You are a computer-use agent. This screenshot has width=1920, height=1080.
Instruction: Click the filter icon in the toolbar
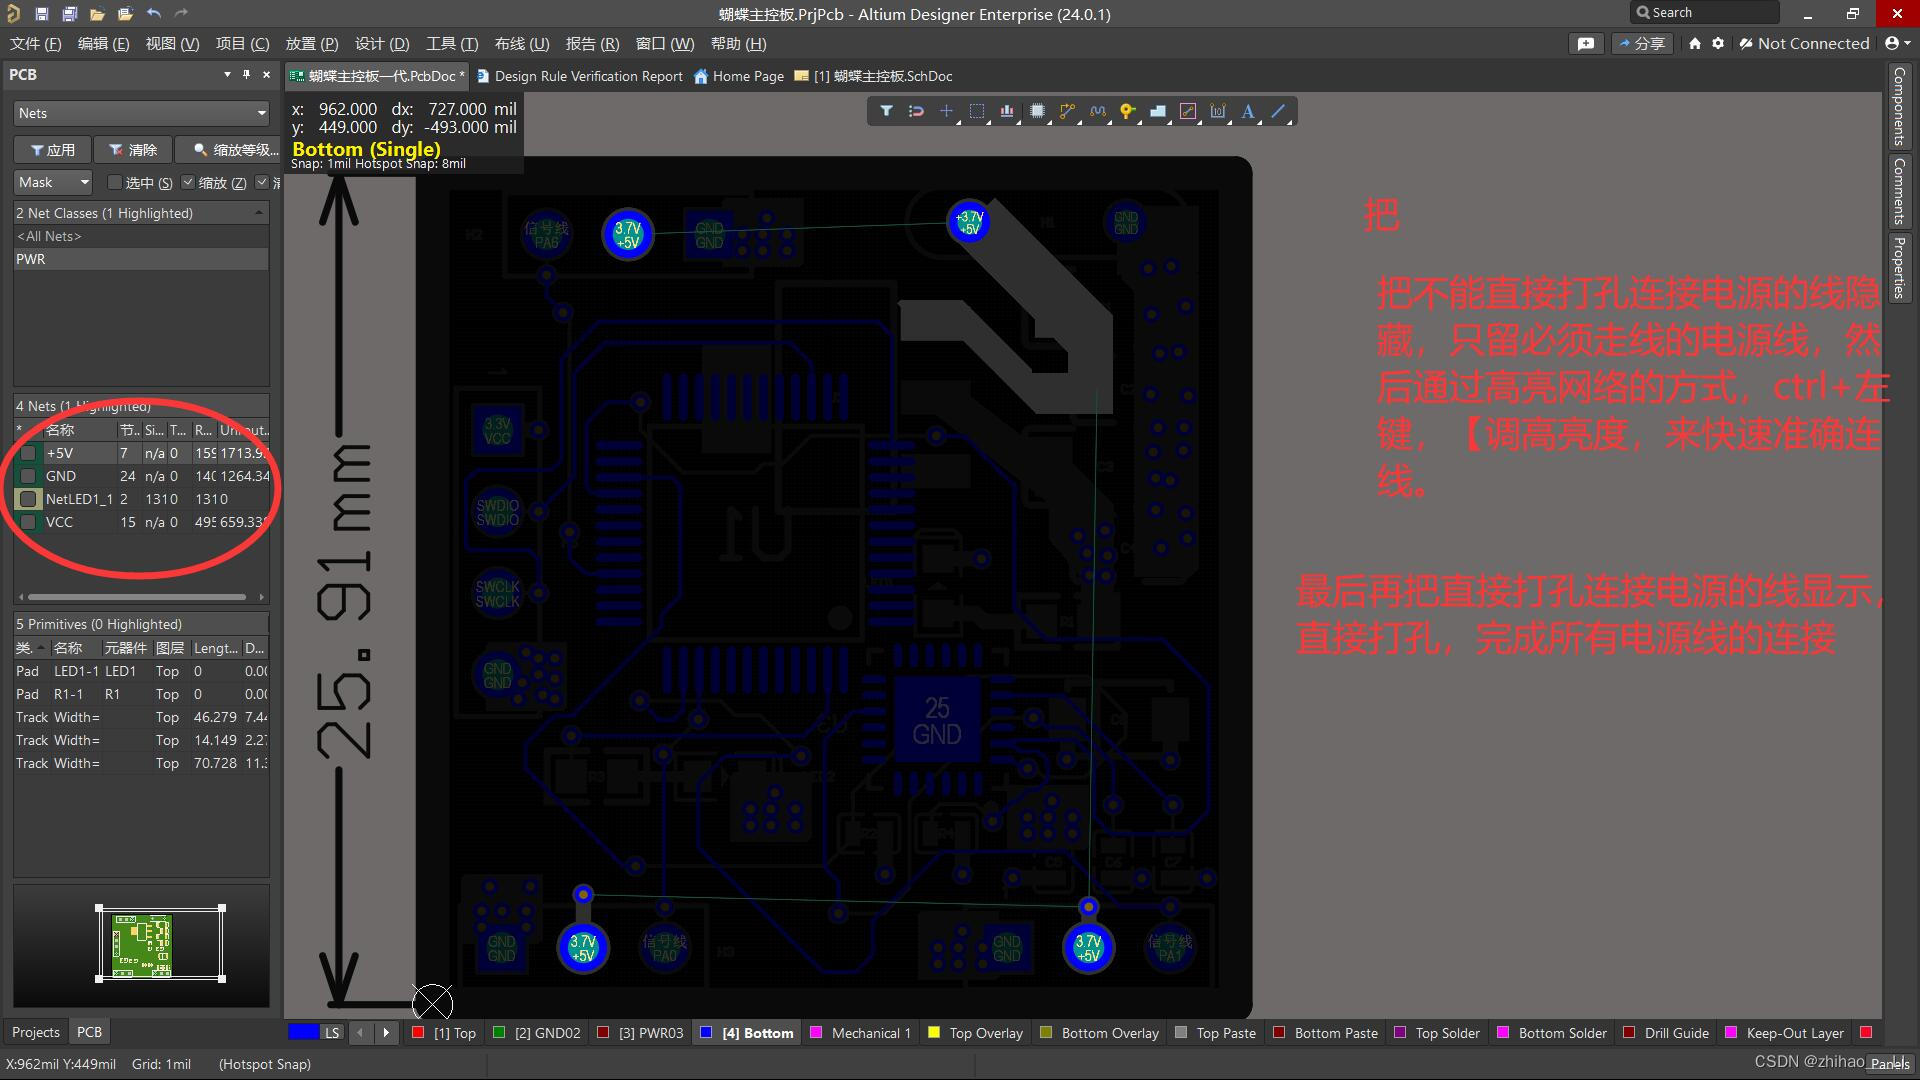(885, 111)
